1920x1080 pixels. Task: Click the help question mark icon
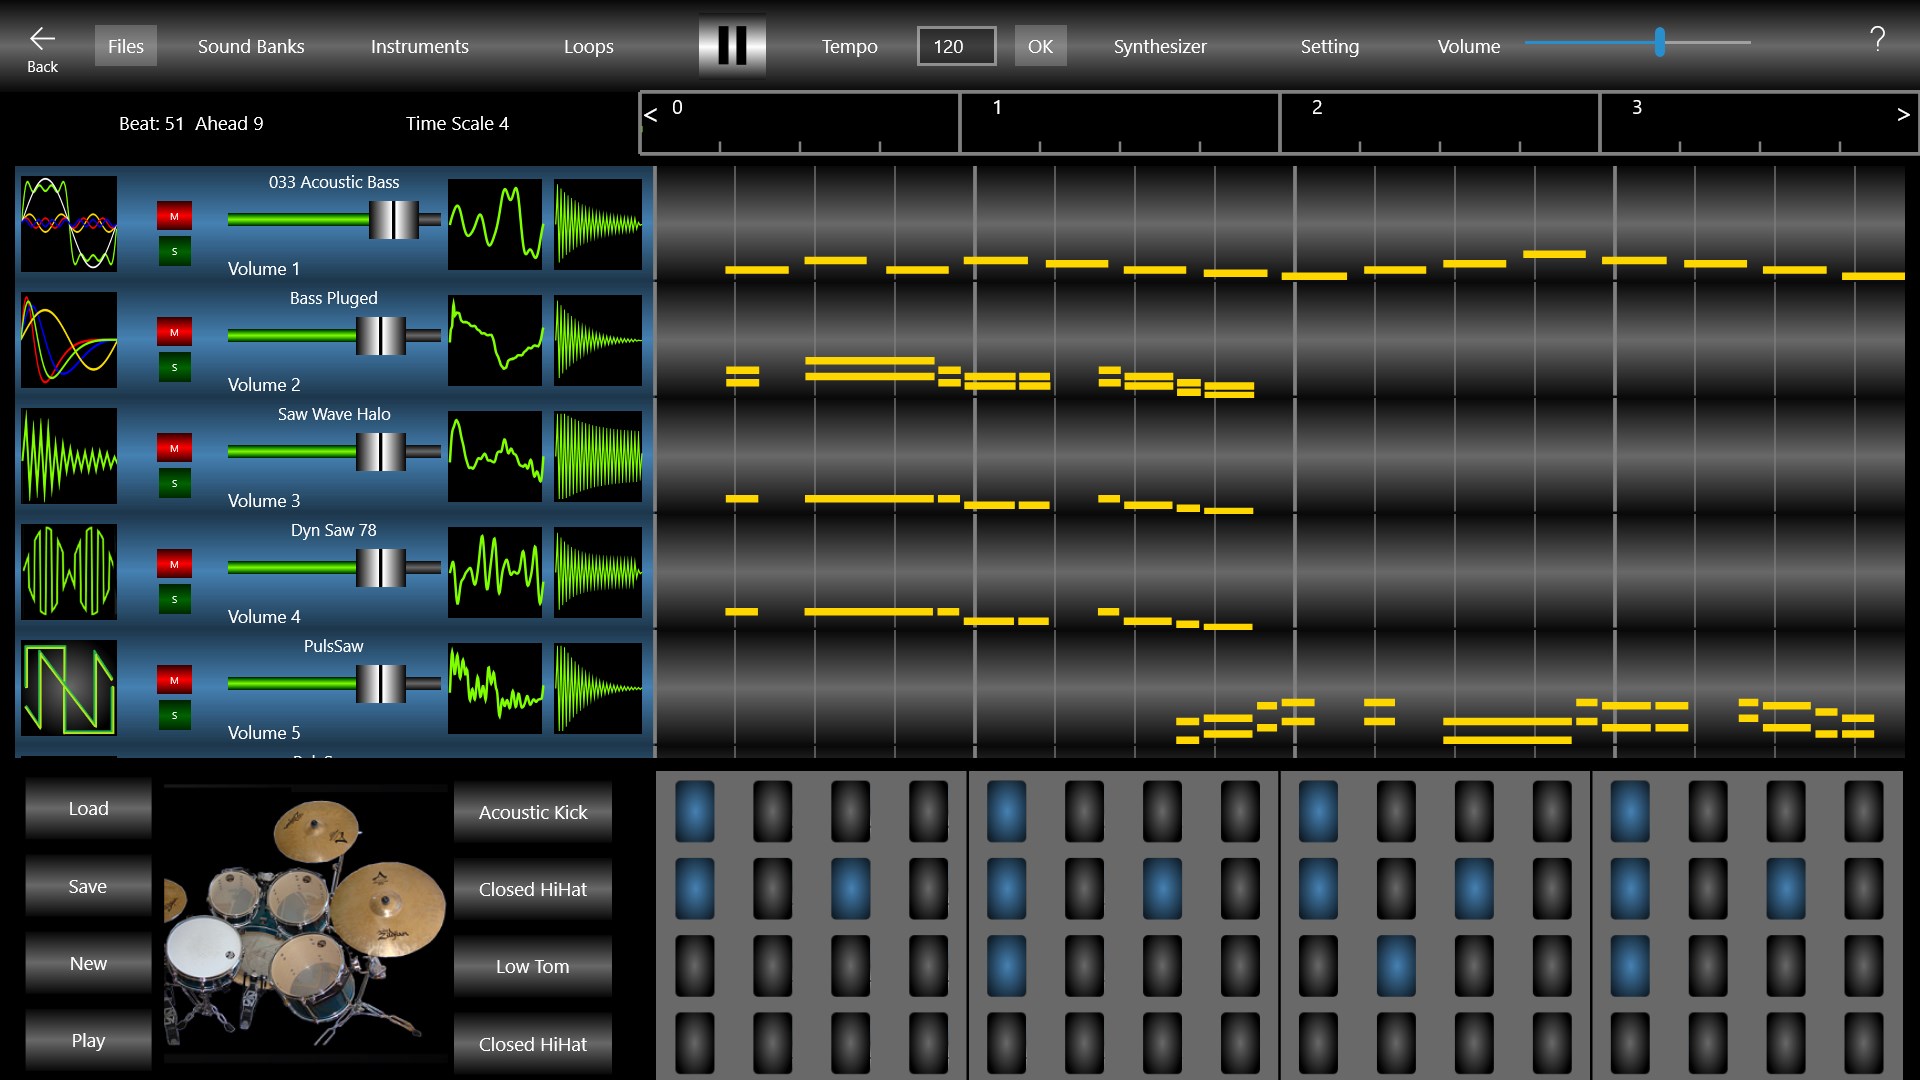pos(1878,40)
